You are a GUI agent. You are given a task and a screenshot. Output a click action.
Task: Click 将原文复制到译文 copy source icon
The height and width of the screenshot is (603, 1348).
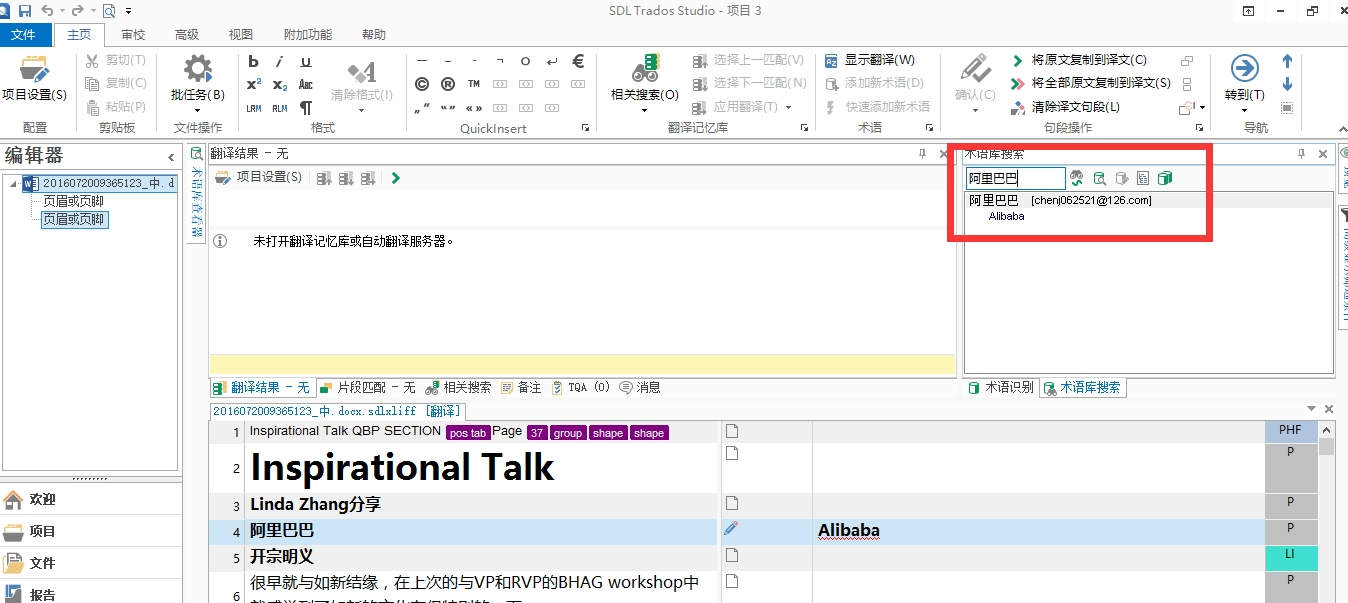pyautogui.click(x=1017, y=60)
